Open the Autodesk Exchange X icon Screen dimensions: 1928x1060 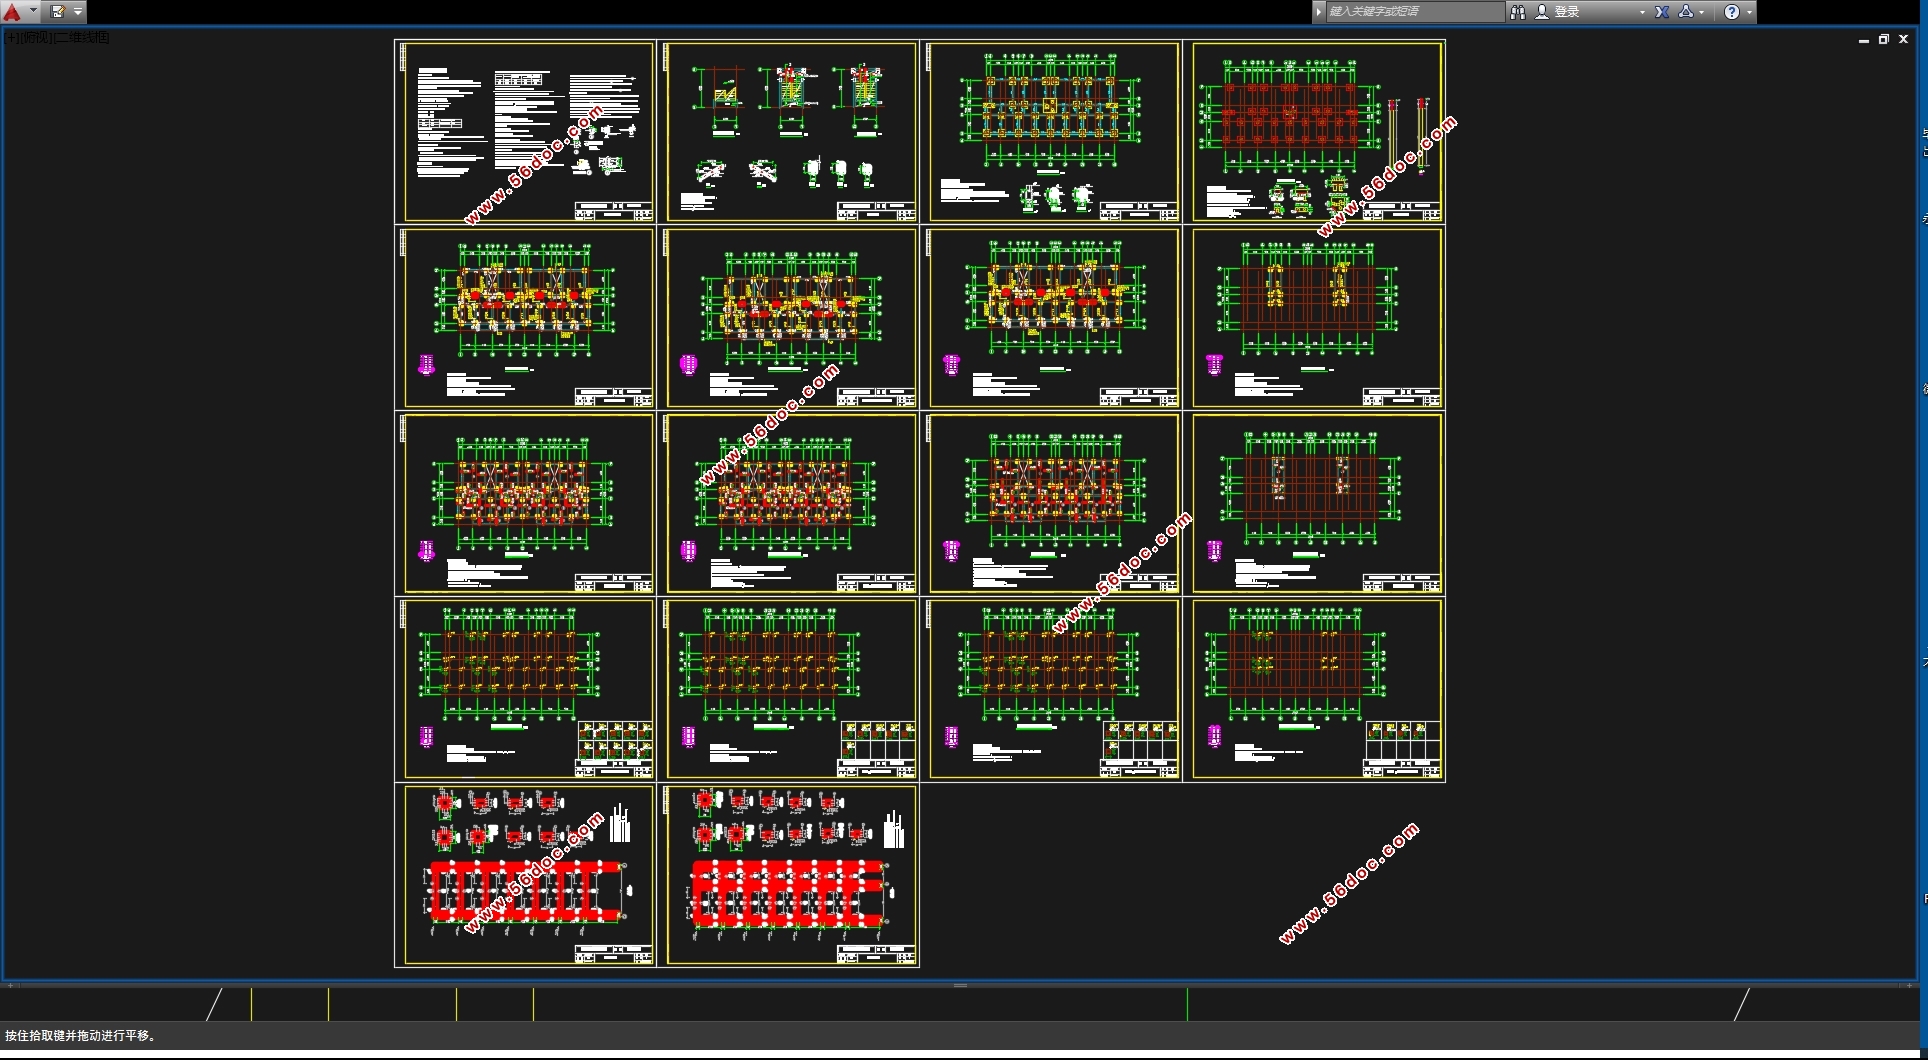[x=1662, y=12]
